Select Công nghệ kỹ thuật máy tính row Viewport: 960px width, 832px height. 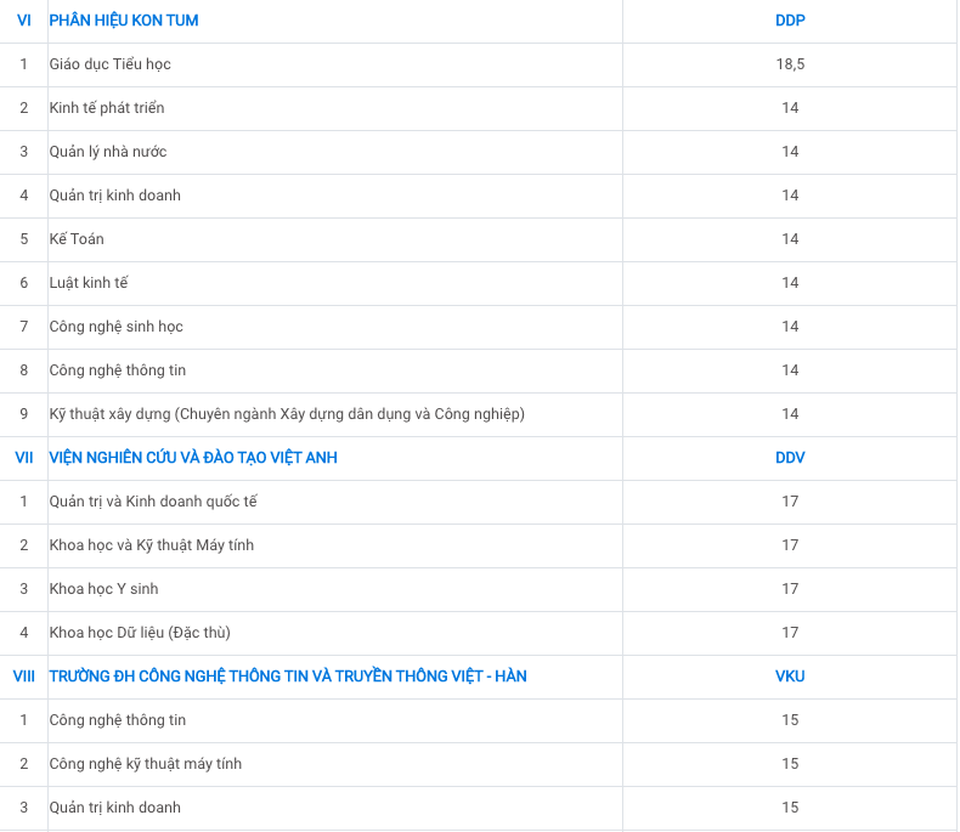coord(146,764)
